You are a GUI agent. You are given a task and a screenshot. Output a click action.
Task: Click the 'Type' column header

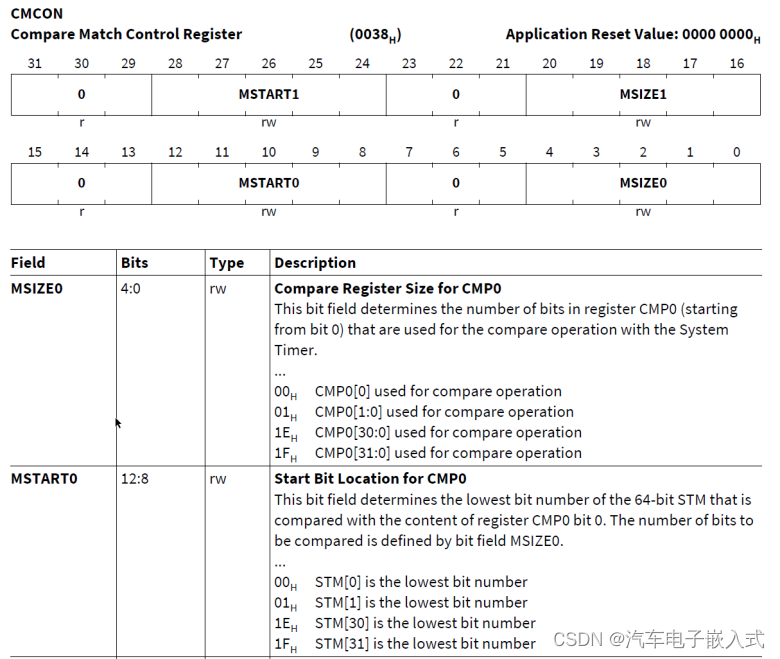[226, 263]
